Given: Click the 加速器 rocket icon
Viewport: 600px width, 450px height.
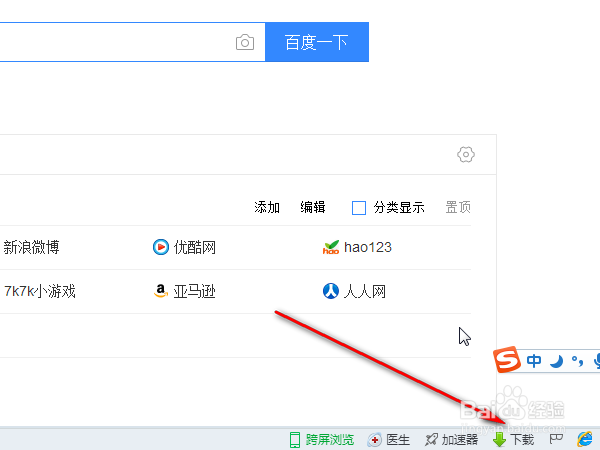Looking at the screenshot, I should [x=431, y=440].
